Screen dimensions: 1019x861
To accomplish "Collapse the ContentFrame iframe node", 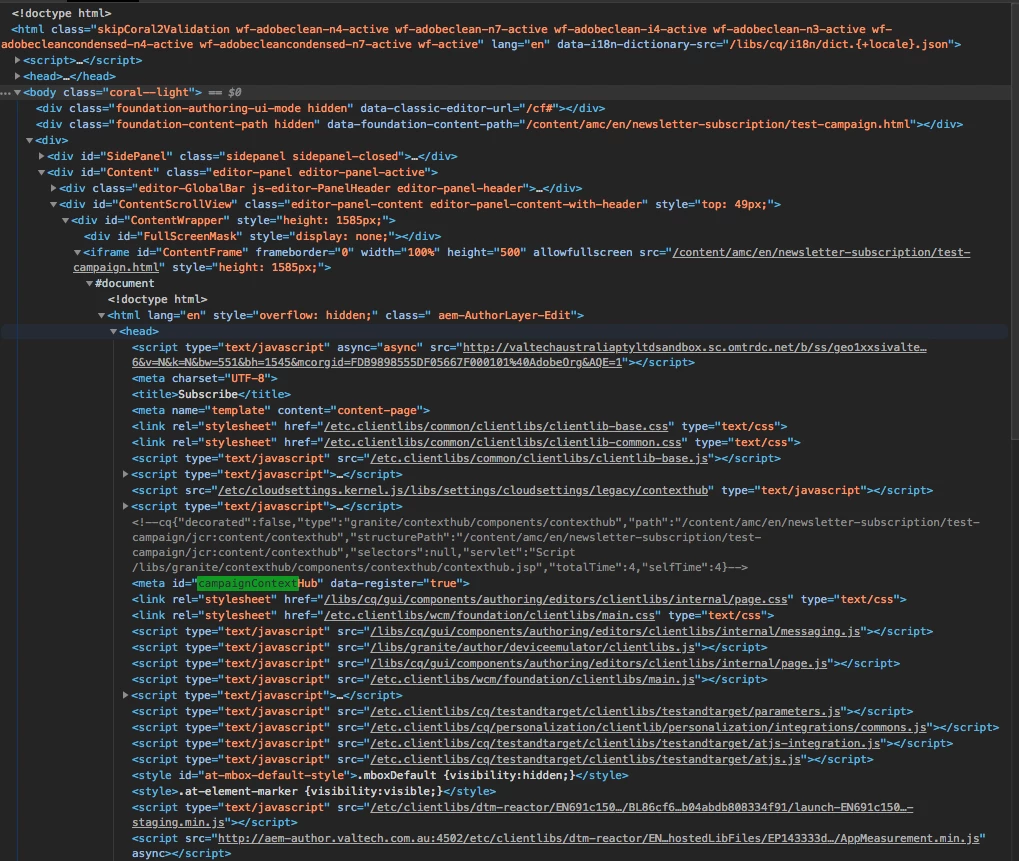I will coord(77,252).
